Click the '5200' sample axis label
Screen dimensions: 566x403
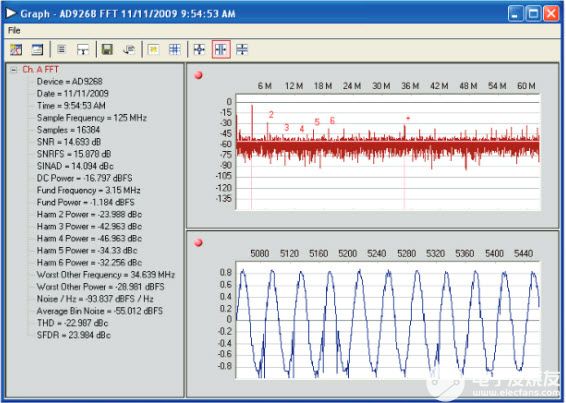coord(348,254)
